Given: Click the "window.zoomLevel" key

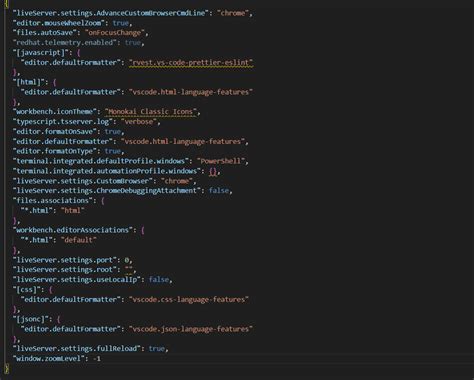Looking at the screenshot, I should (x=49, y=359).
